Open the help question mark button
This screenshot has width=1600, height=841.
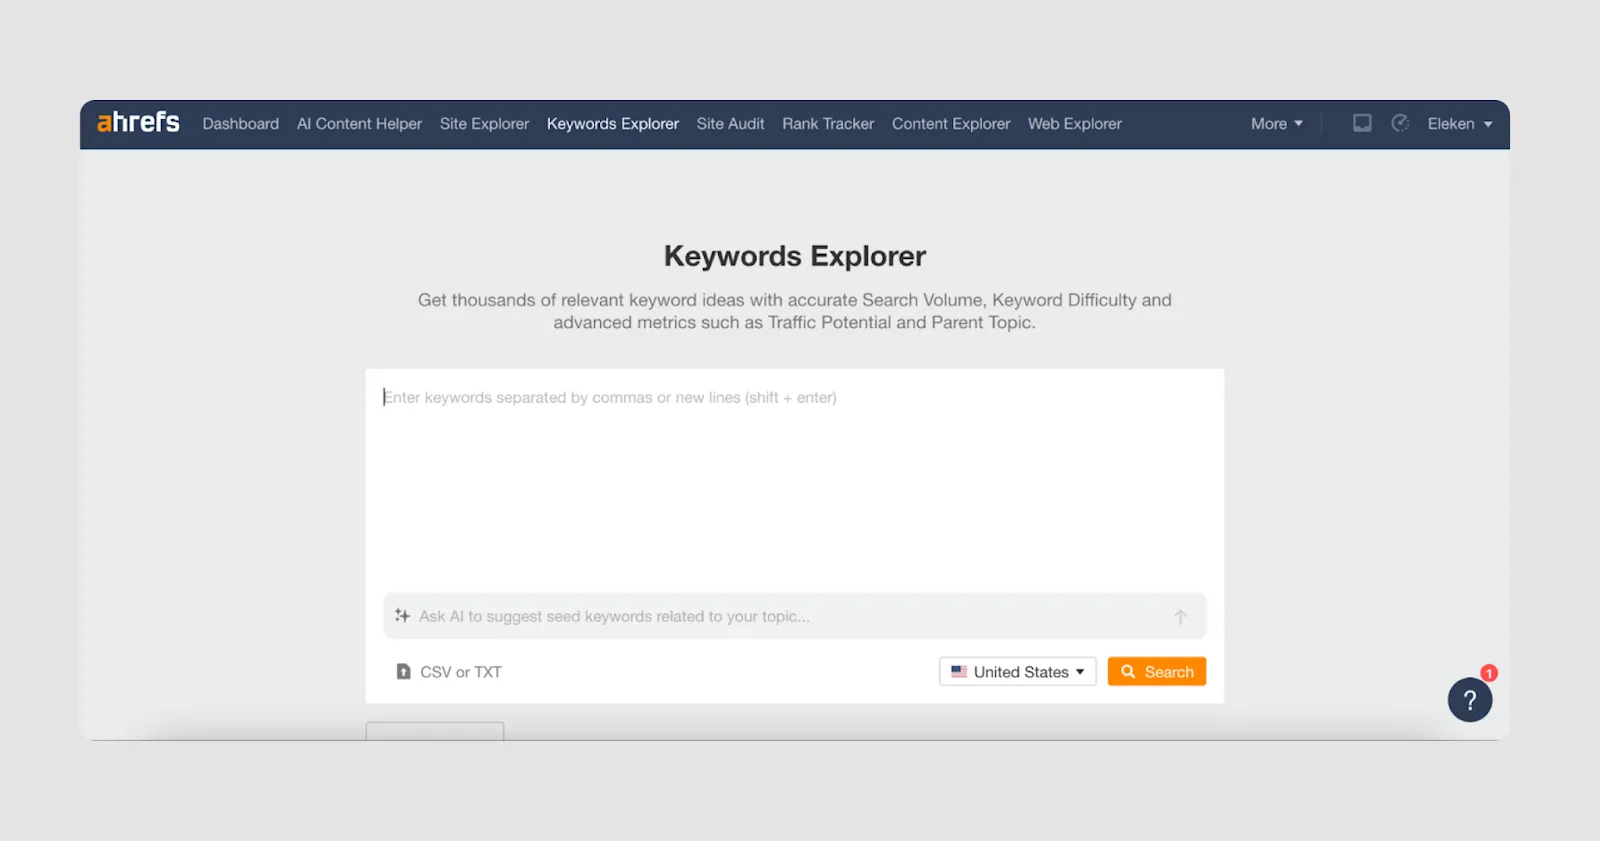(1470, 700)
